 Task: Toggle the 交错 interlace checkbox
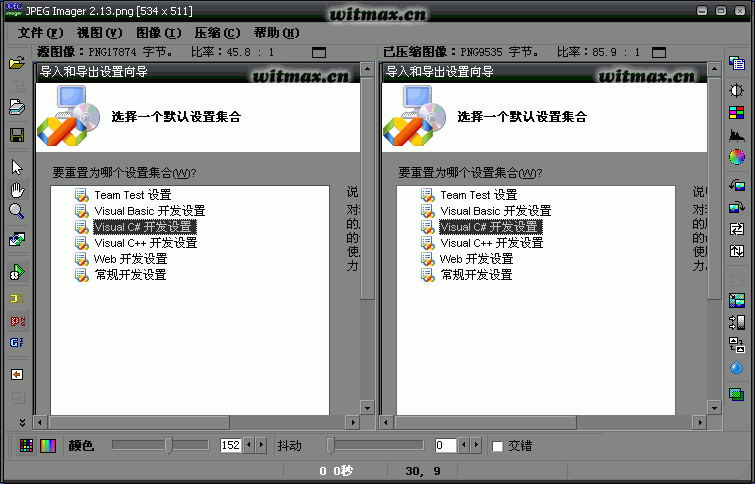[497, 446]
